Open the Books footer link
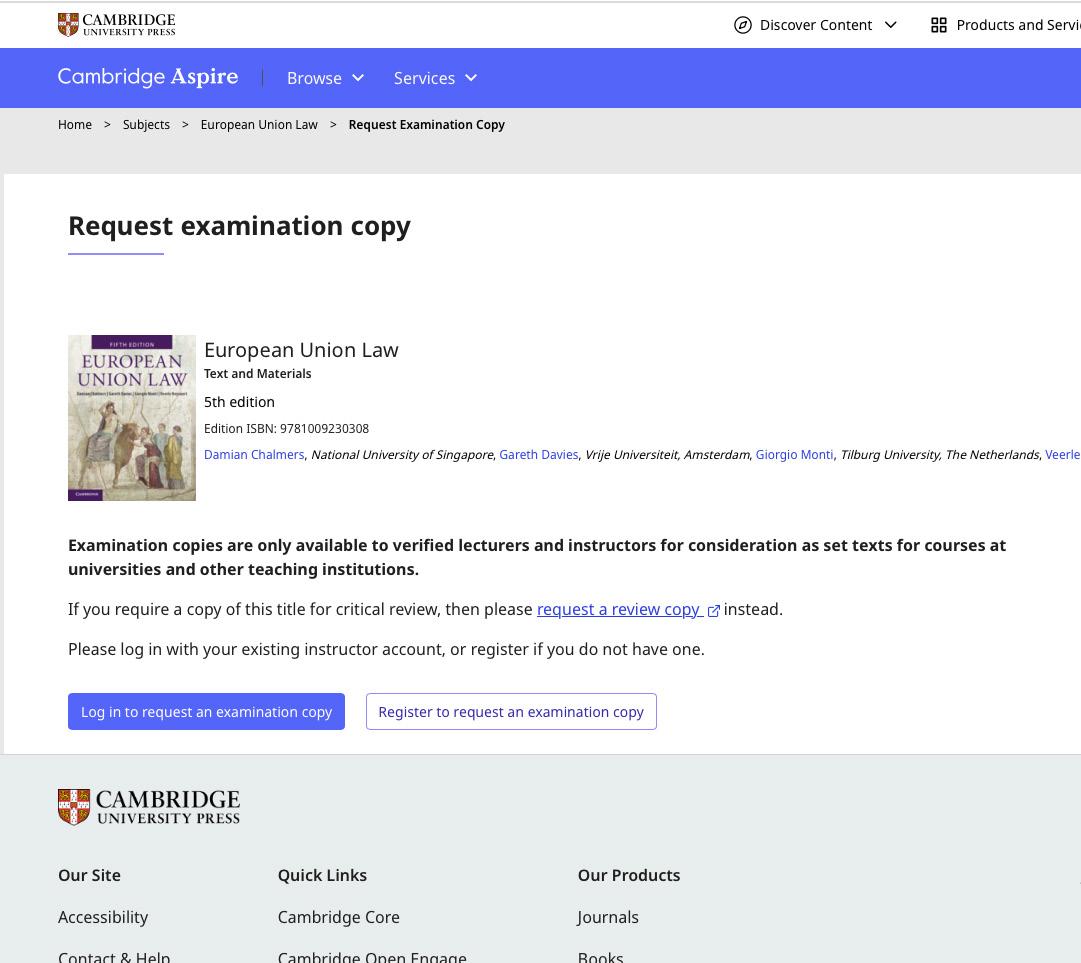Viewport: 1081px width, 963px height. 600,957
